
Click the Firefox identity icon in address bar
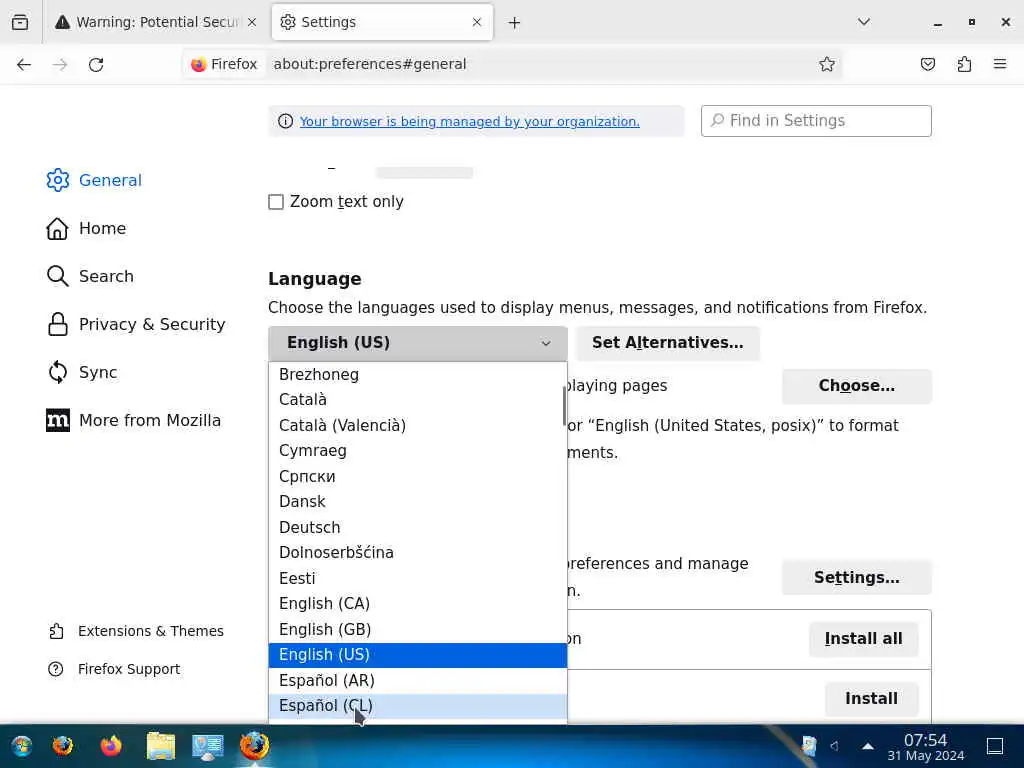(x=224, y=64)
